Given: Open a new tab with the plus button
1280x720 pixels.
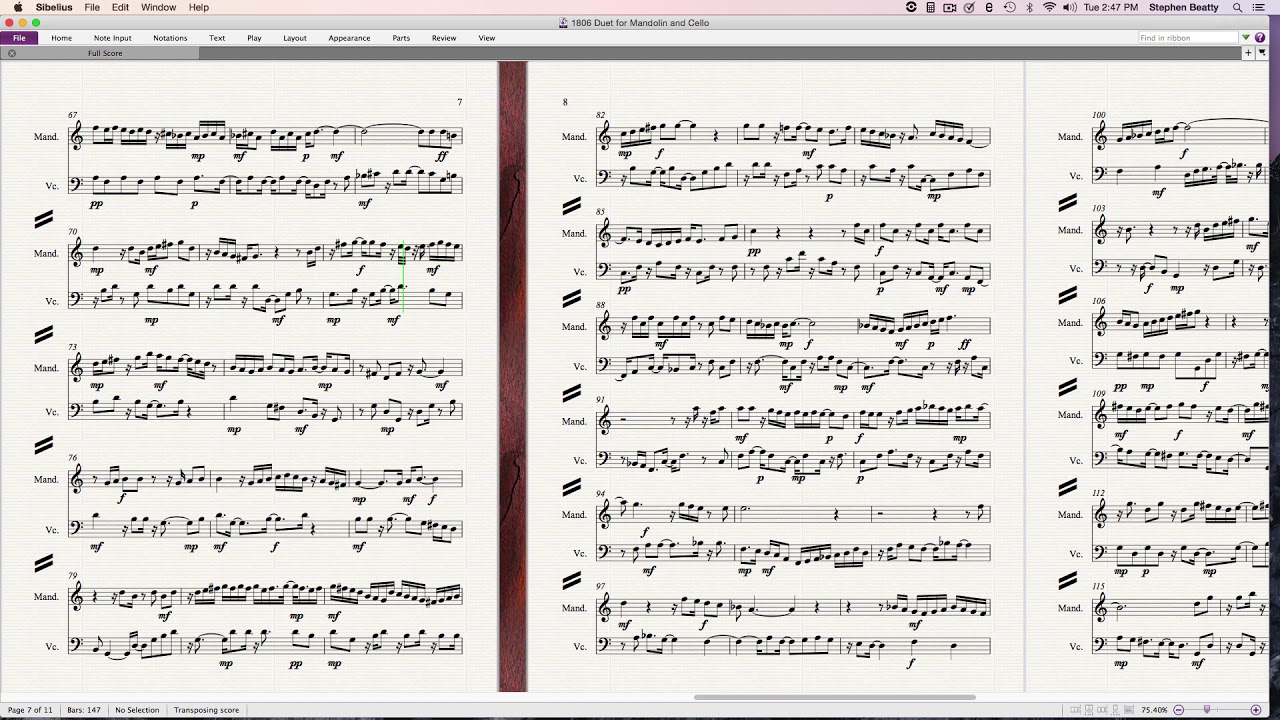Looking at the screenshot, I should tap(1249, 53).
